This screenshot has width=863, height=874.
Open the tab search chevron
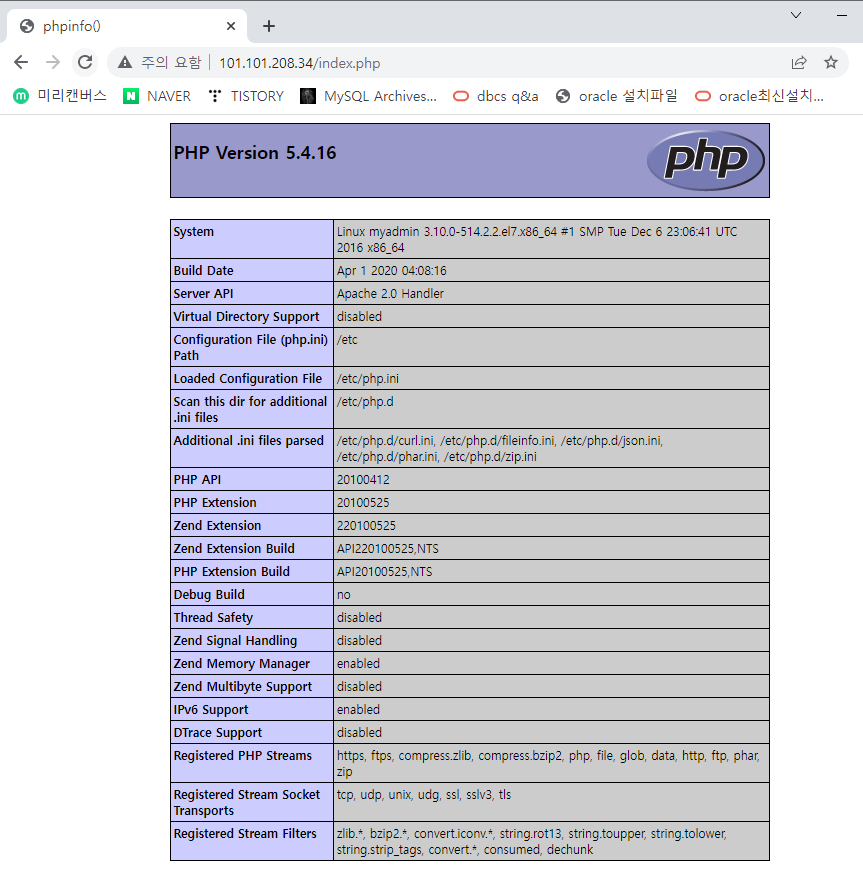796,15
